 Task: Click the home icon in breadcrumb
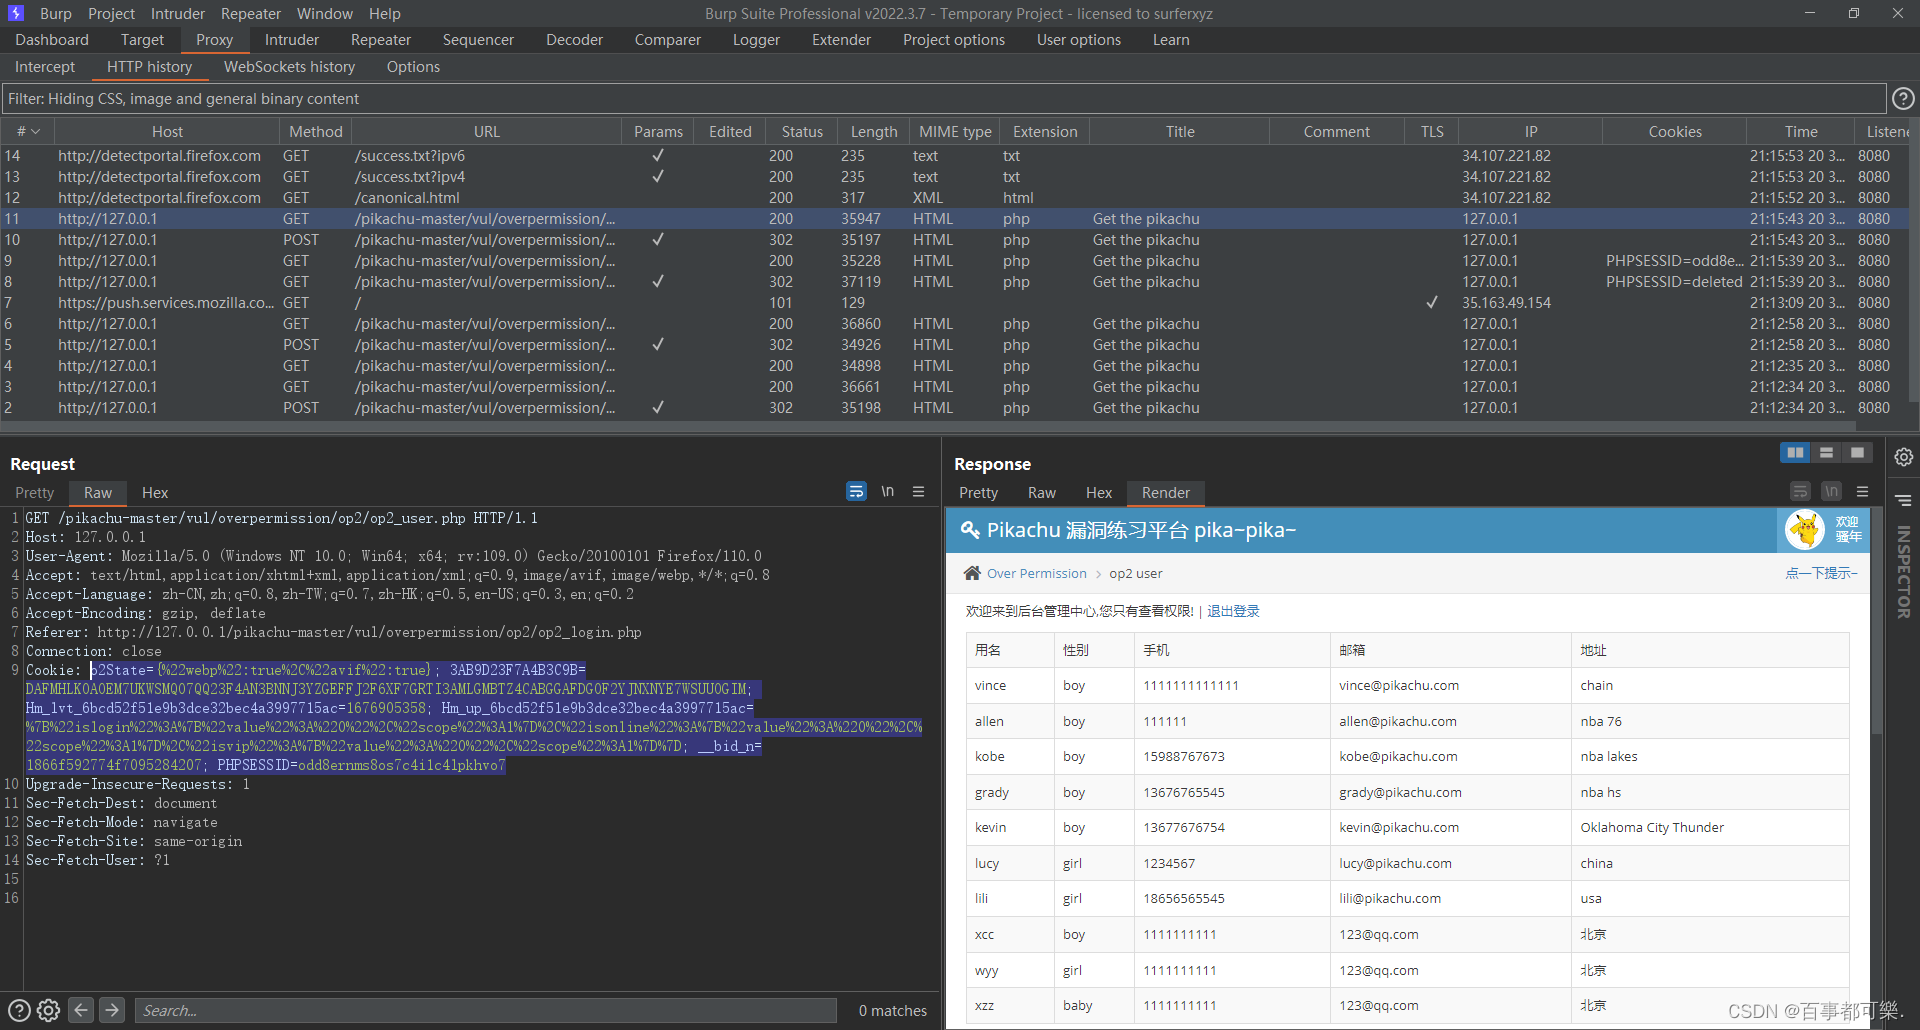971,573
